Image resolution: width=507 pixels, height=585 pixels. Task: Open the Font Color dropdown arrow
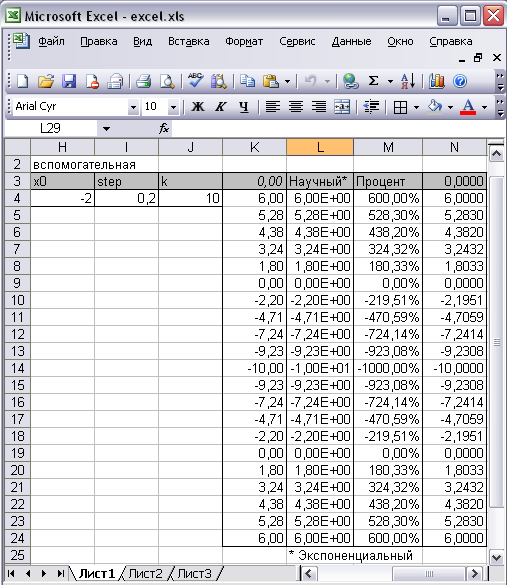point(484,107)
